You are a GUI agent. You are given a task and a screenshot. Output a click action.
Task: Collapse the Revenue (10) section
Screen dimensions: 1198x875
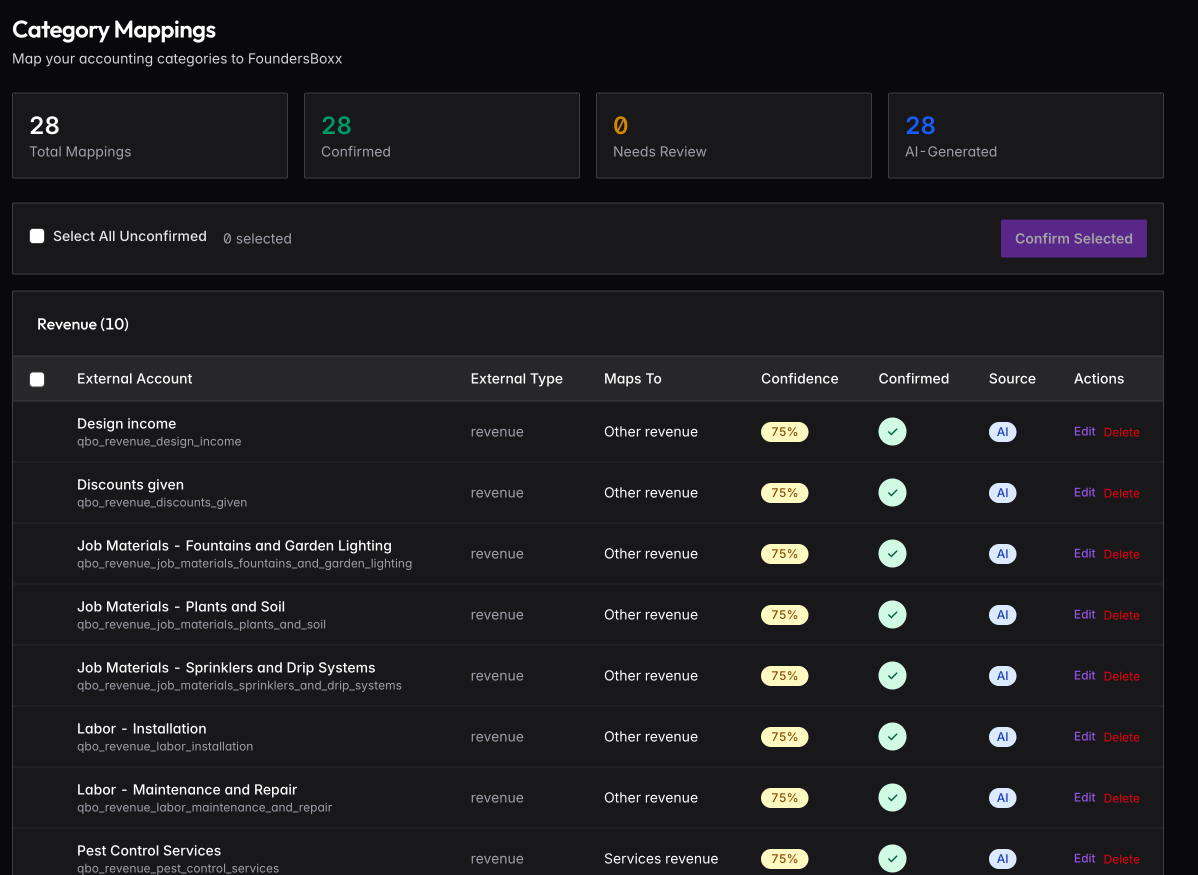click(83, 324)
